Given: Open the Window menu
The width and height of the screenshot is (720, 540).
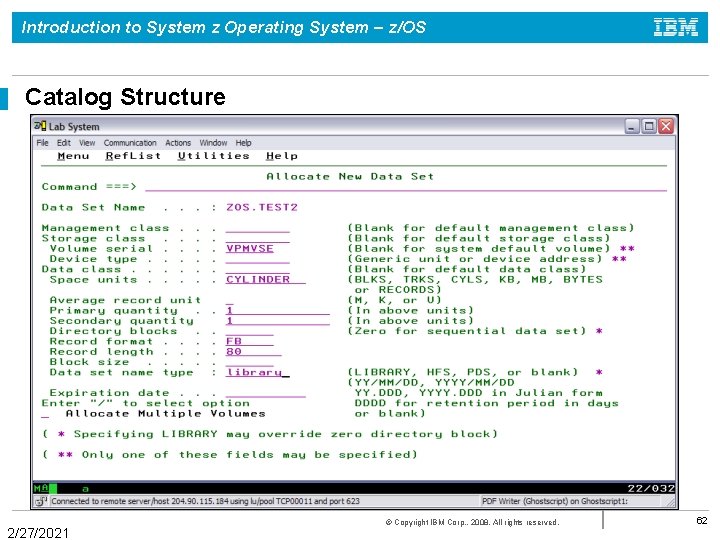Looking at the screenshot, I should click(x=213, y=143).
